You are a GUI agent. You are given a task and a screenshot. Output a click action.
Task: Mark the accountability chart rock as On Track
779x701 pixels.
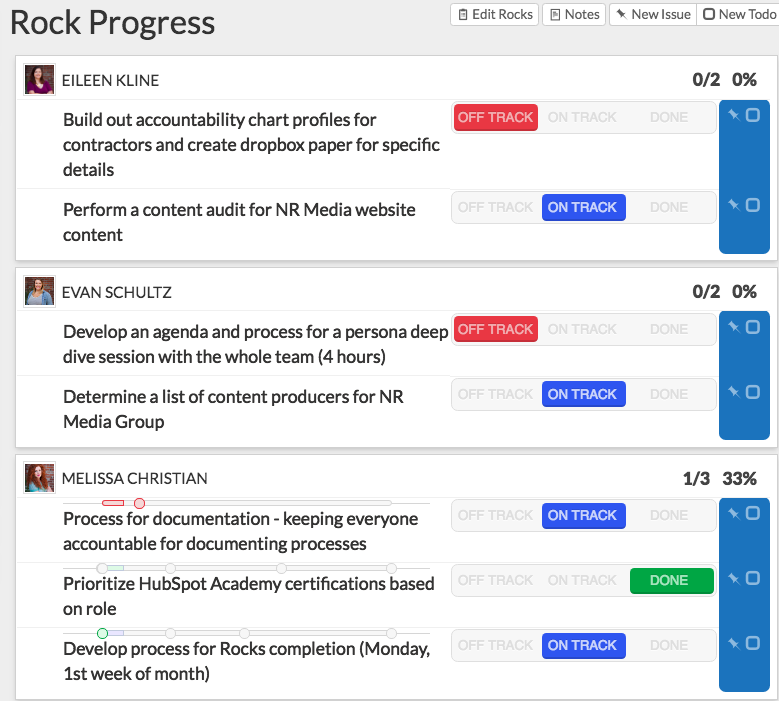click(582, 117)
